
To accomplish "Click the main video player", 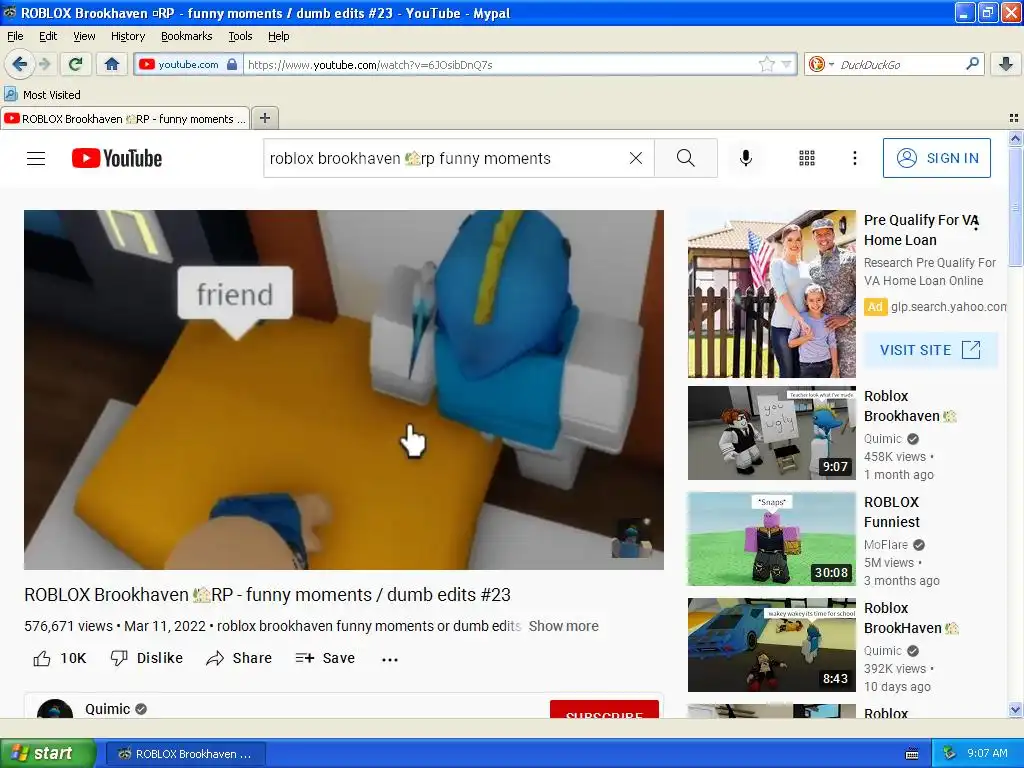I will click(x=344, y=390).
